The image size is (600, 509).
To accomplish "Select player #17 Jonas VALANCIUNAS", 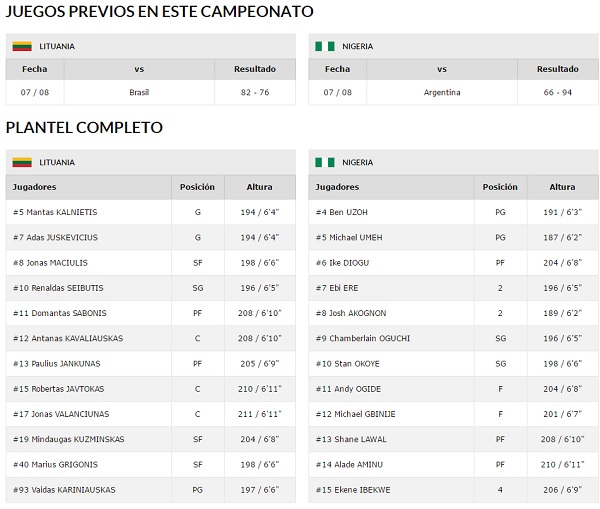I will [61, 414].
